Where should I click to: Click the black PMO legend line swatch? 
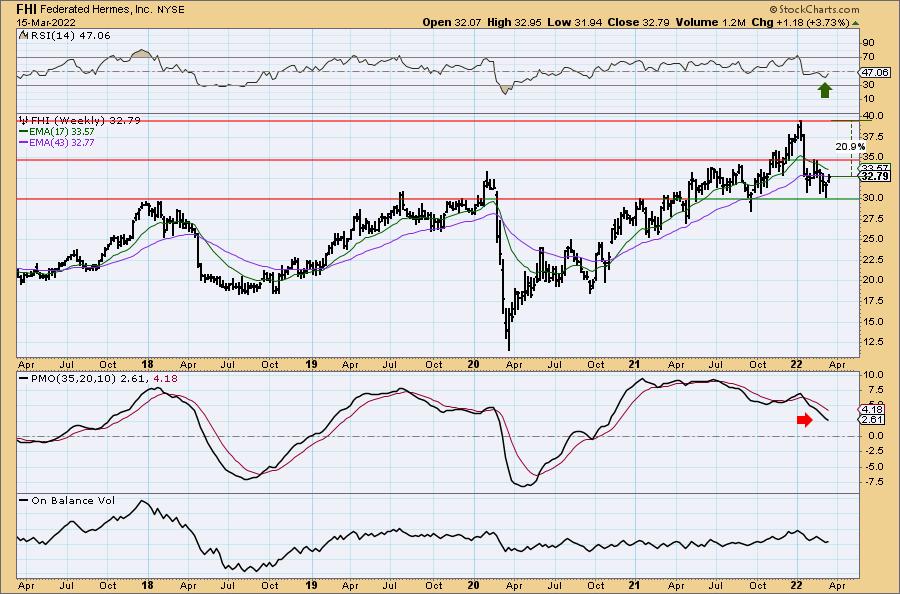pos(24,378)
